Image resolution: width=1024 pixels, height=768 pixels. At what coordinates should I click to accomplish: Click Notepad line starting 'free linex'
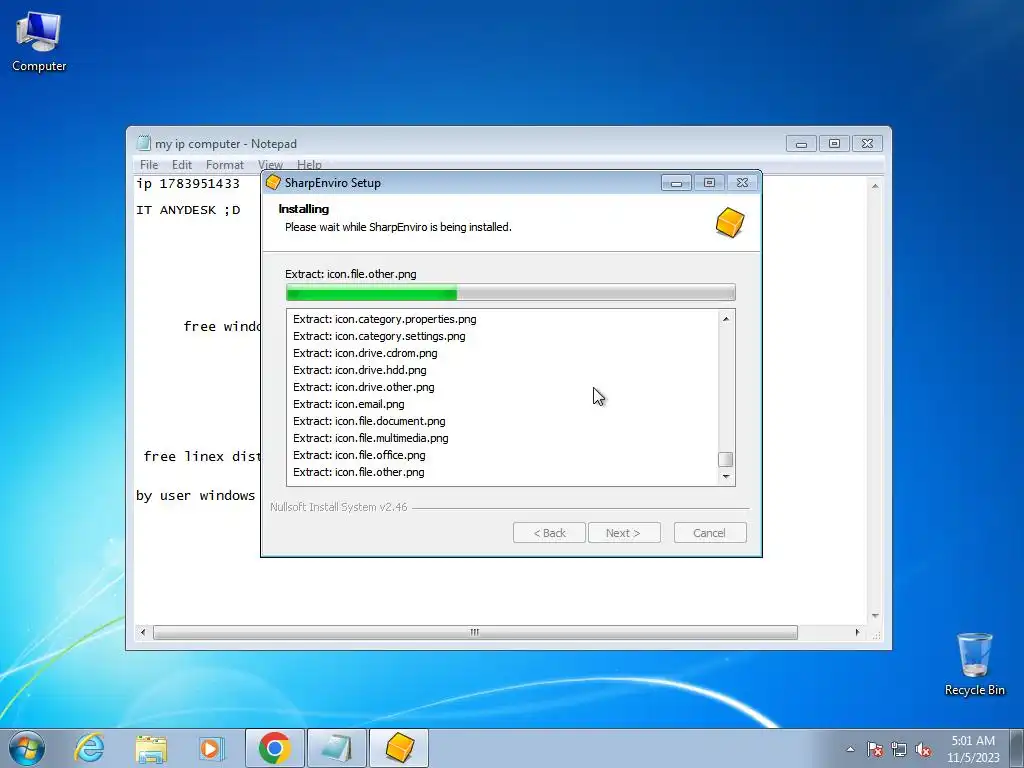[201, 456]
